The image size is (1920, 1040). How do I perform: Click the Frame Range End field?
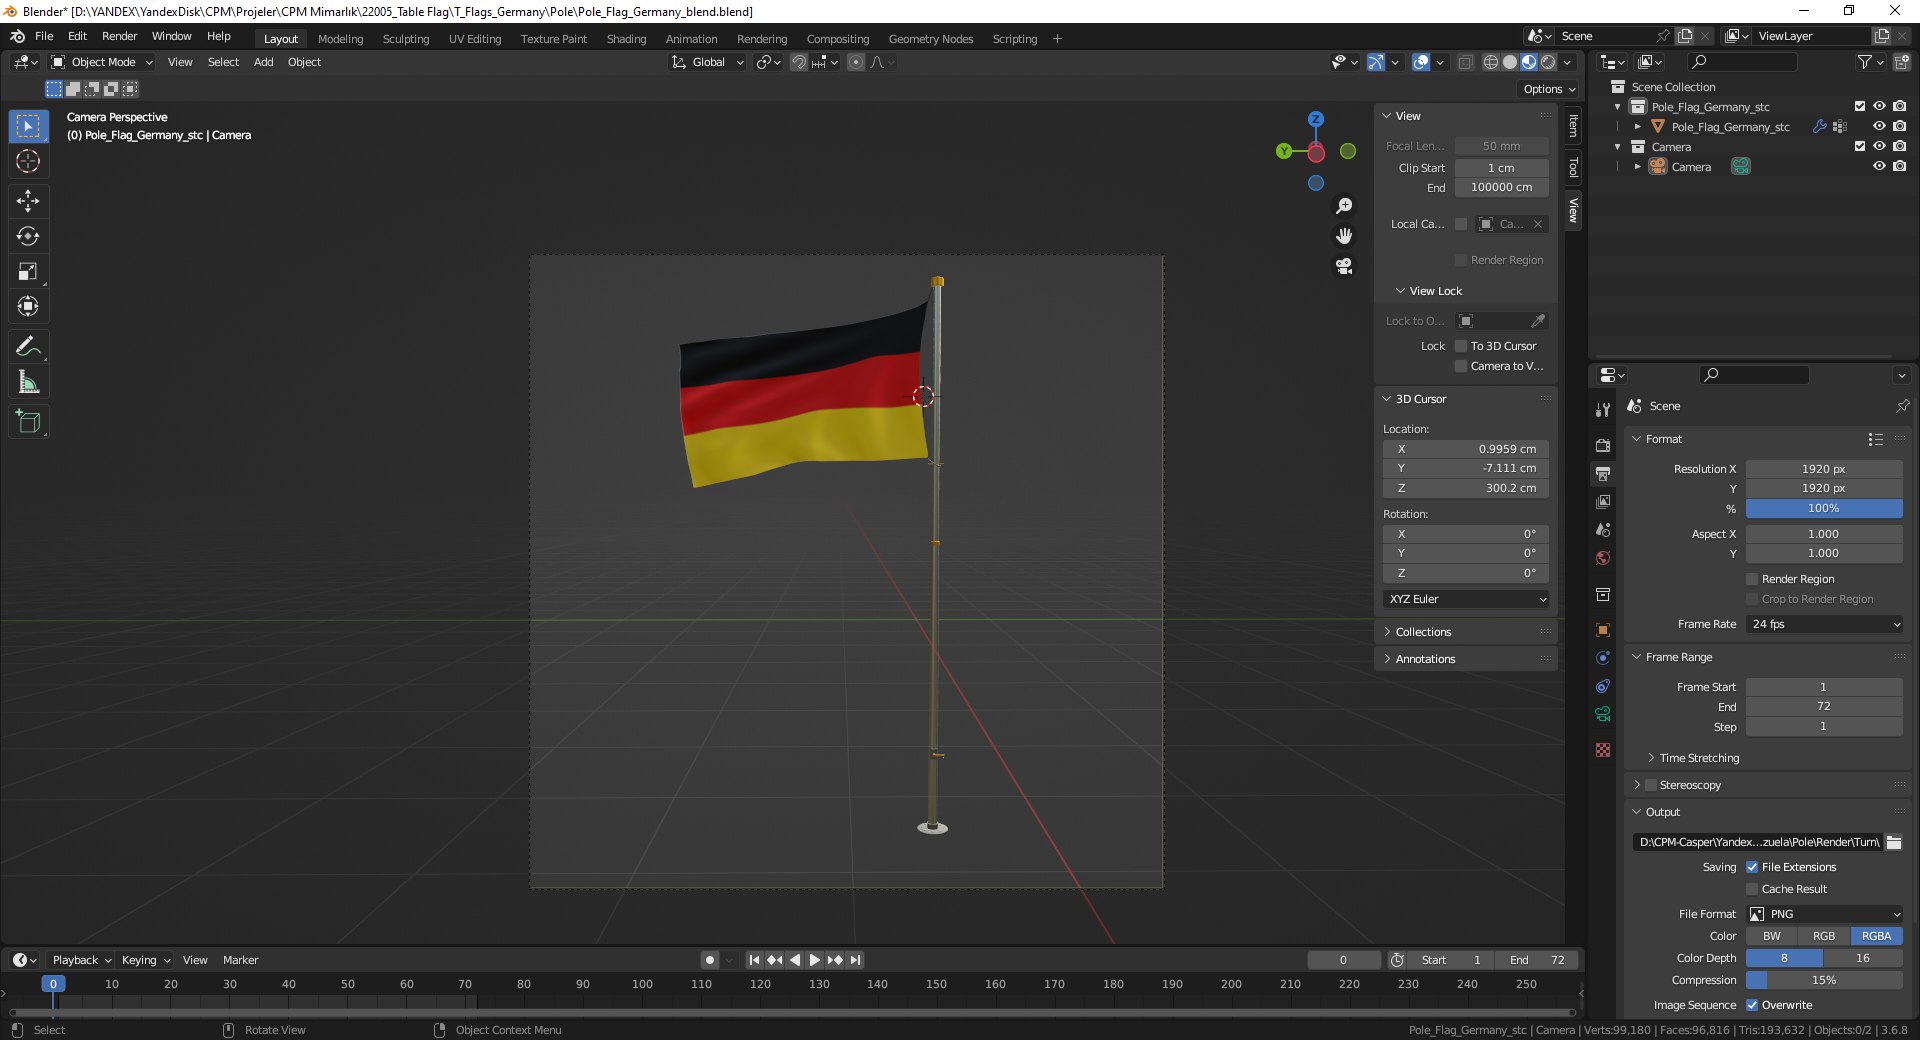[x=1825, y=706]
